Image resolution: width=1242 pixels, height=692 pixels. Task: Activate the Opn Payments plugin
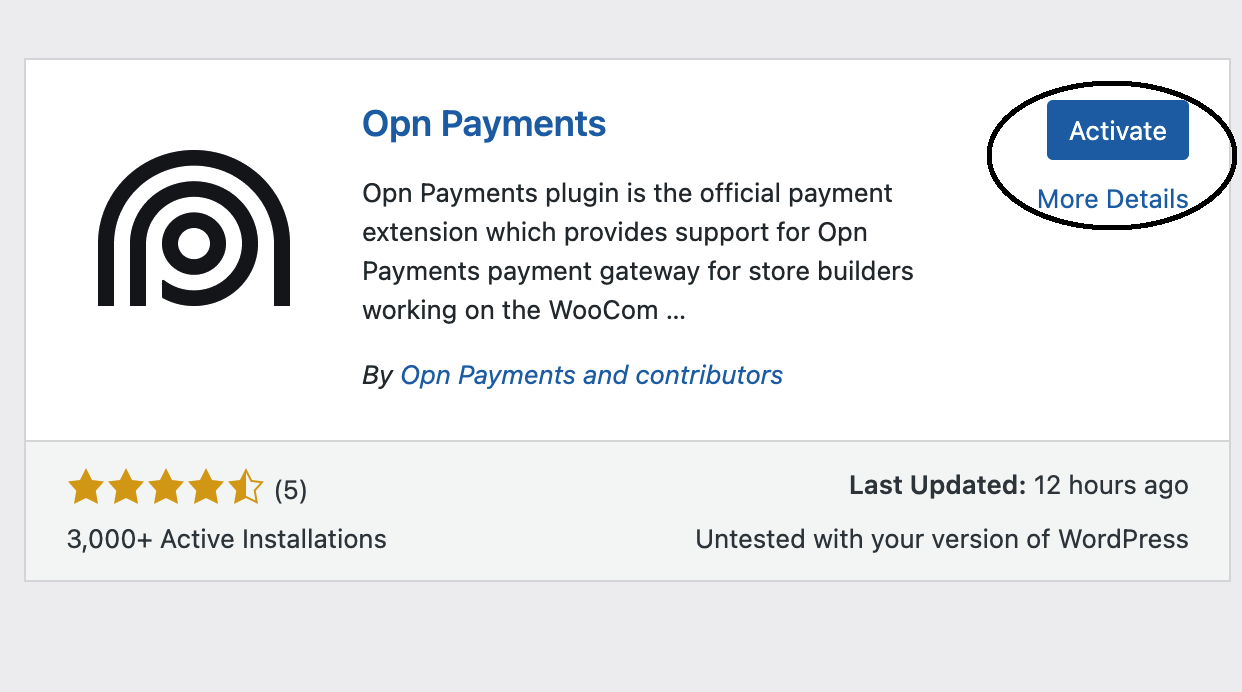tap(1117, 130)
